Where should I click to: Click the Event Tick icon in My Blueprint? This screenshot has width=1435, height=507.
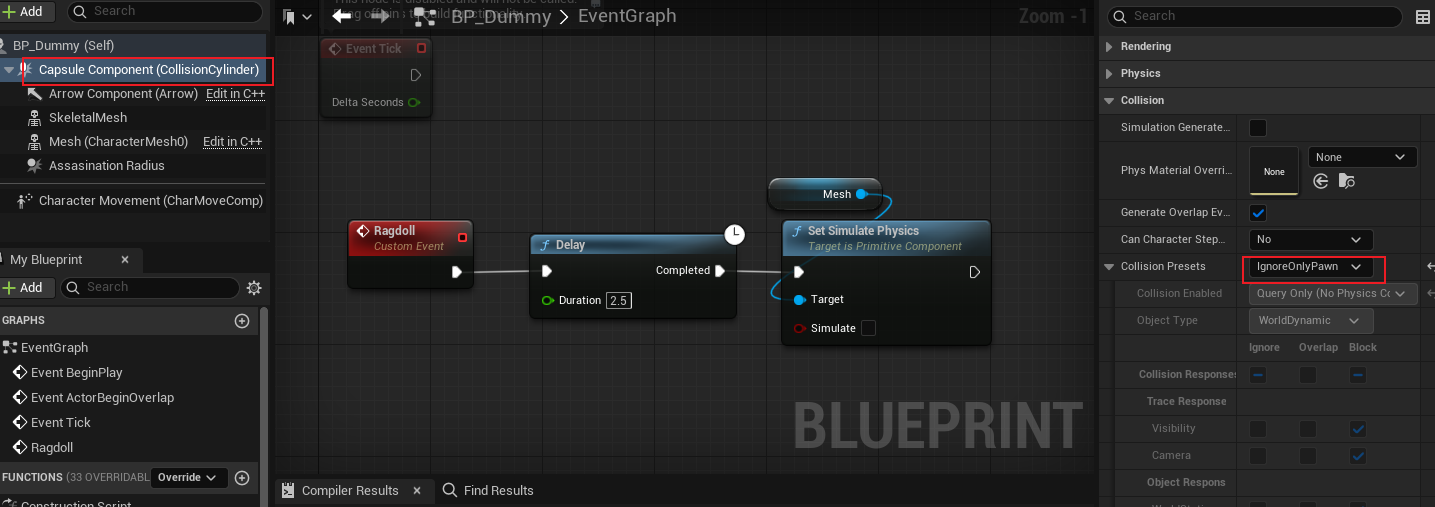[20, 423]
